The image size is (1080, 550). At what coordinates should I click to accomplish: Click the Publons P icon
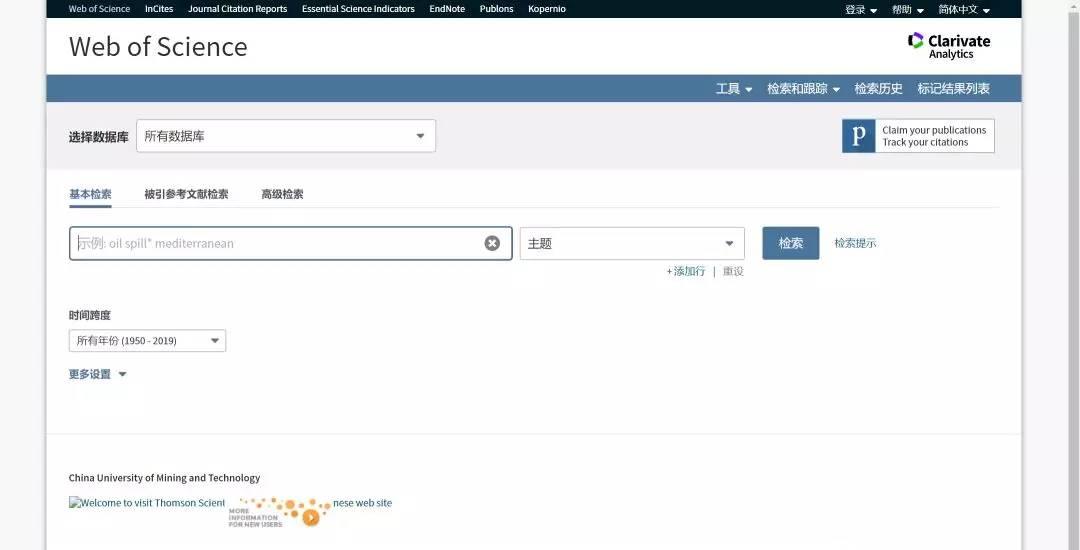[x=858, y=136]
